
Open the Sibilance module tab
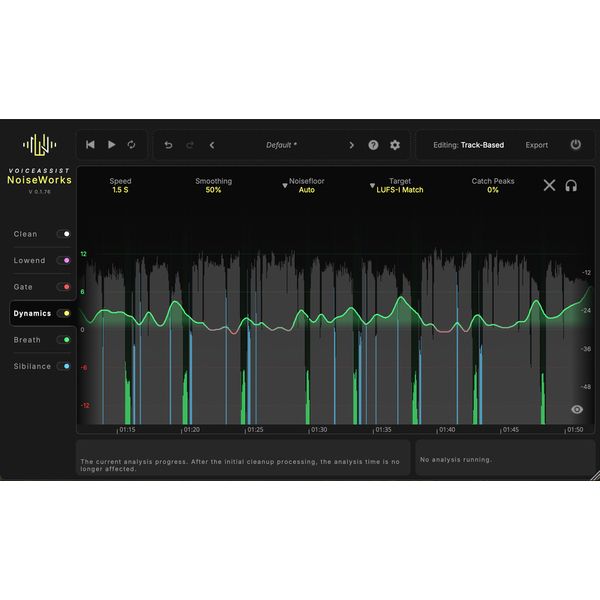[32, 366]
